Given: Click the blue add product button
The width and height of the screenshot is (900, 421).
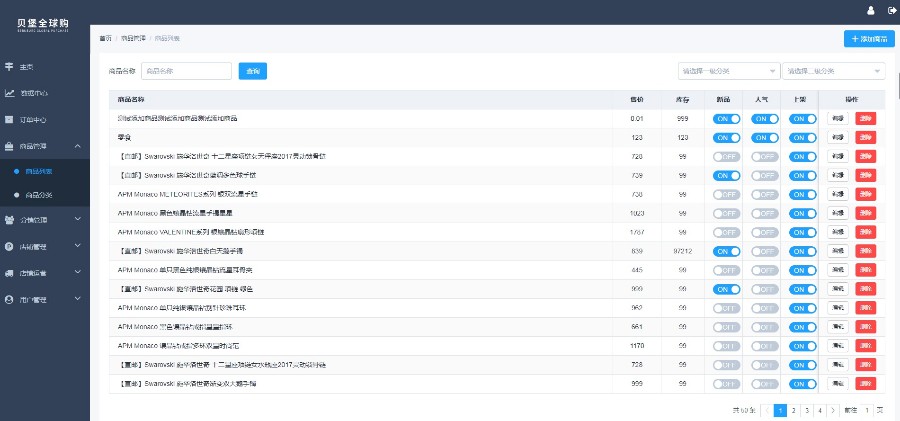Looking at the screenshot, I should pos(869,39).
